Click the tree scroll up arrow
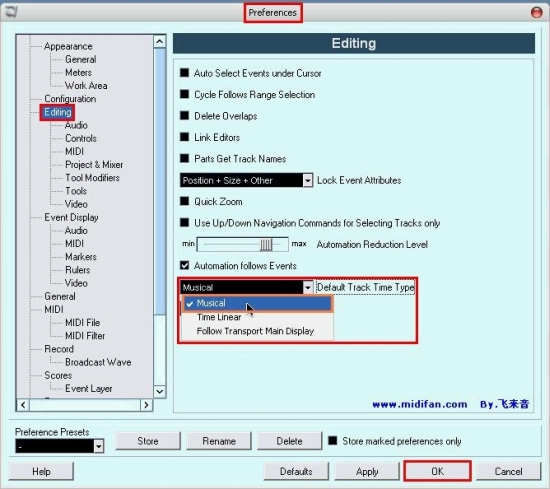Image resolution: width=550 pixels, height=489 pixels. pos(160,42)
